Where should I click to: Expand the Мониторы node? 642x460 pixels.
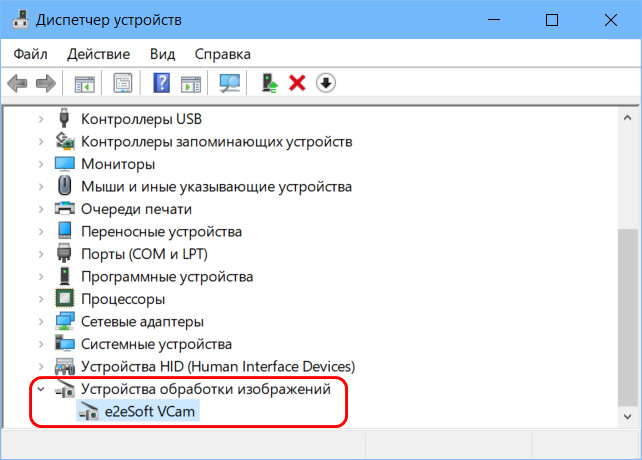(41, 164)
